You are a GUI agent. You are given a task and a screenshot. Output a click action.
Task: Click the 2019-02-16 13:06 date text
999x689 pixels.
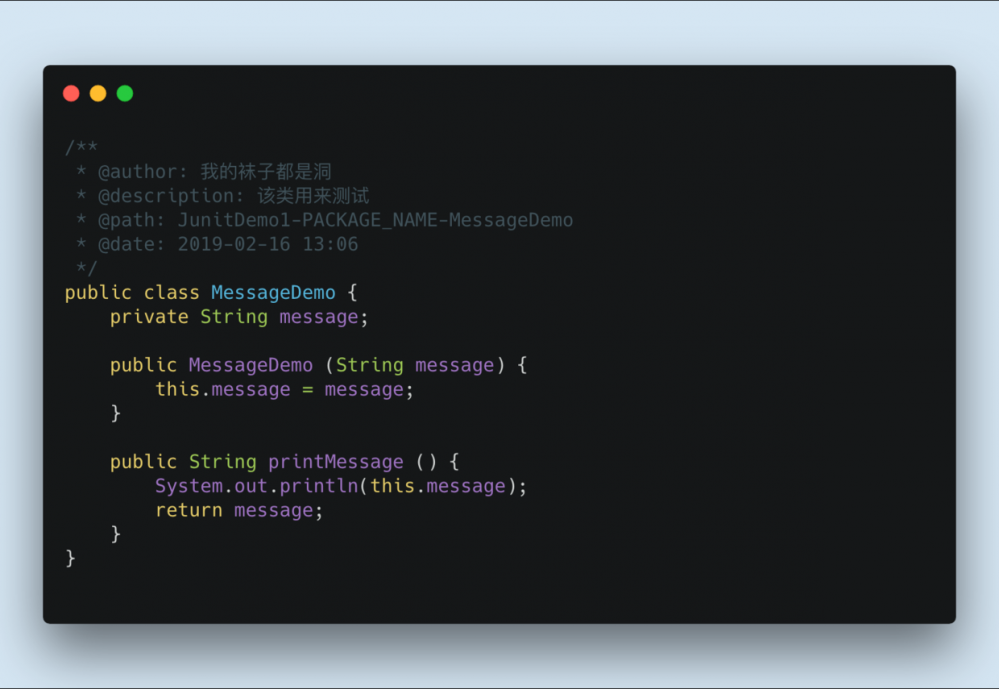[267, 244]
